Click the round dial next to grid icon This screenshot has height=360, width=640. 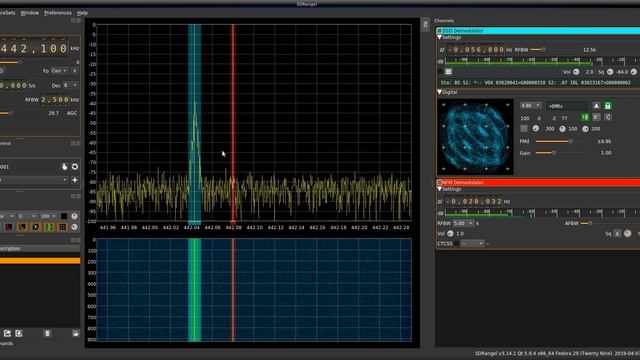coord(75,227)
